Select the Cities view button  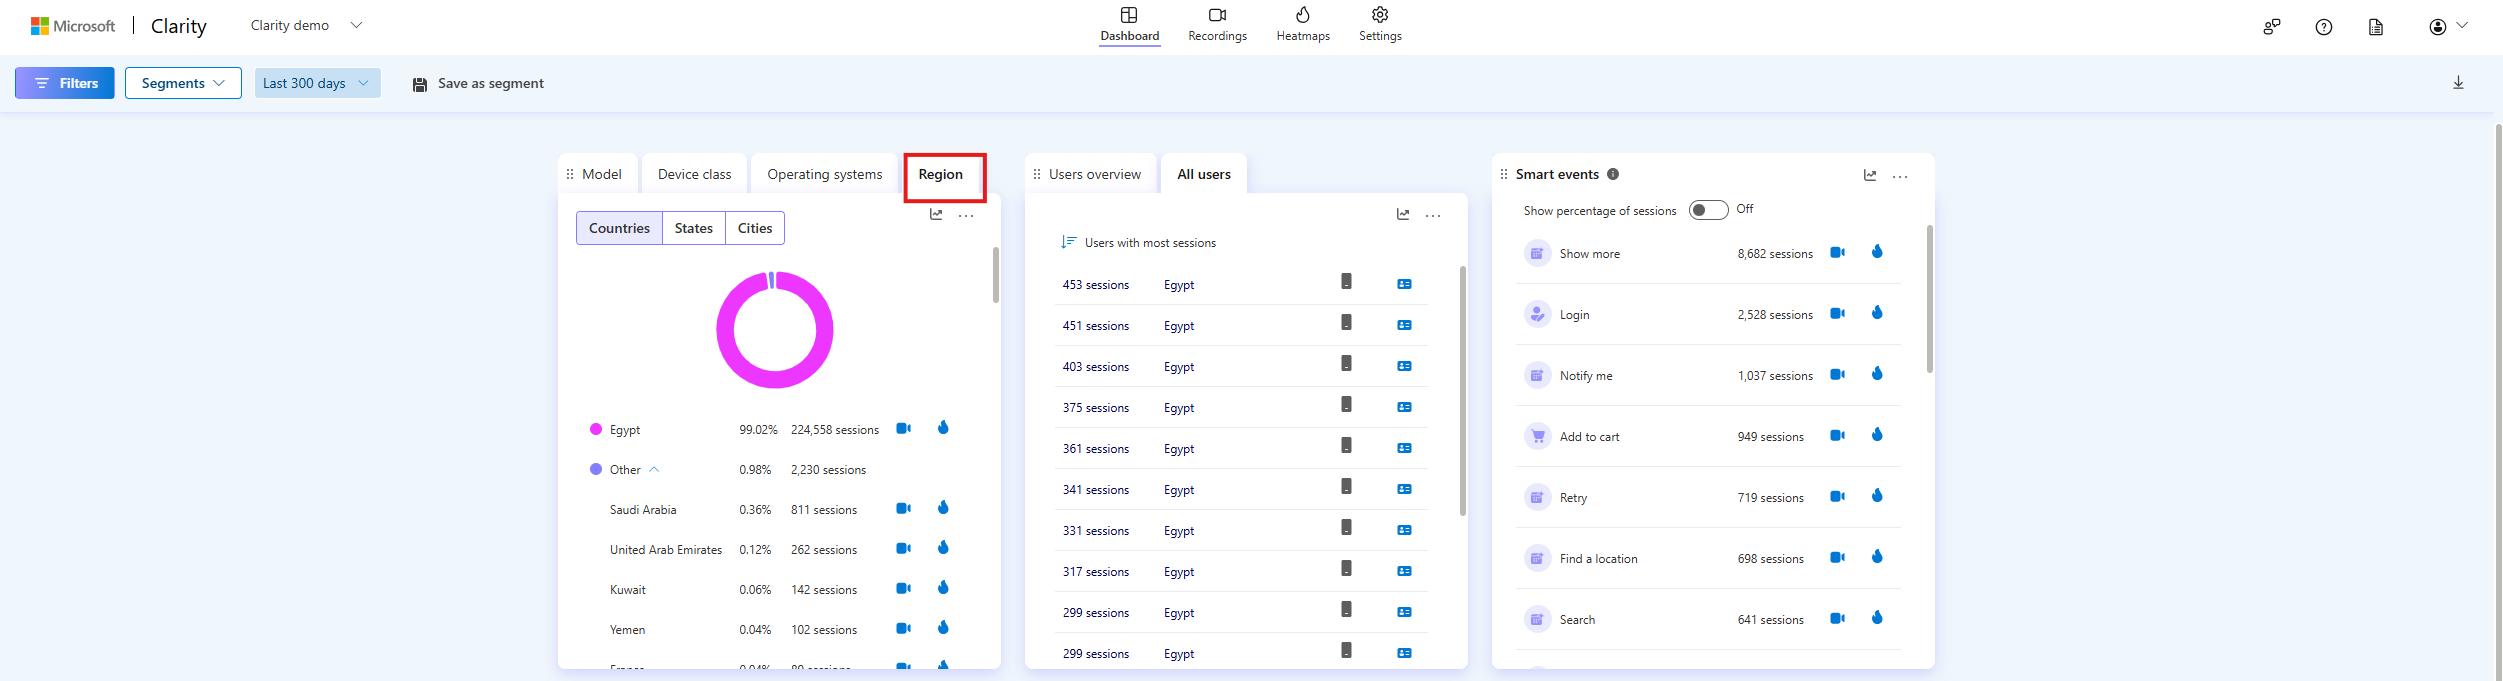pyautogui.click(x=755, y=228)
